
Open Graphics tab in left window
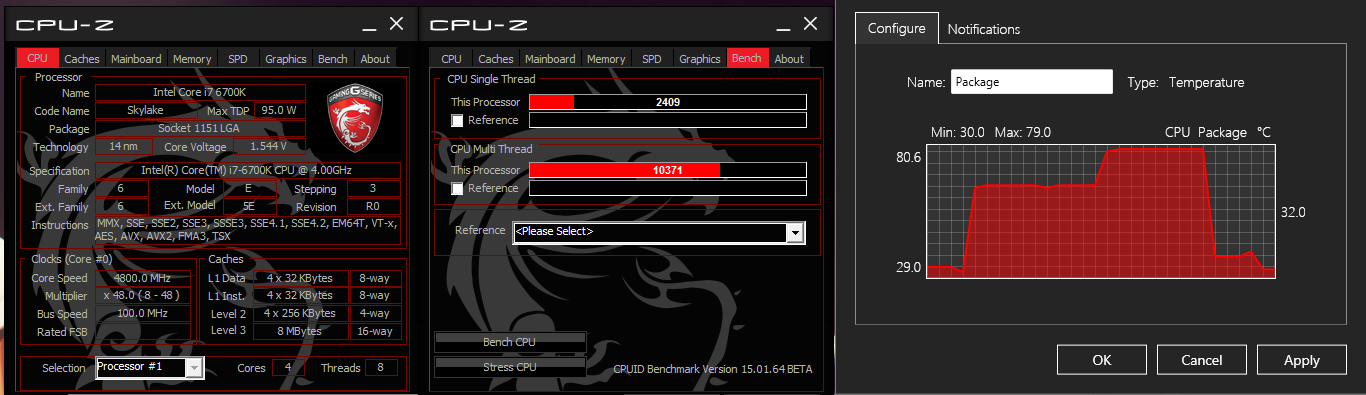(286, 59)
